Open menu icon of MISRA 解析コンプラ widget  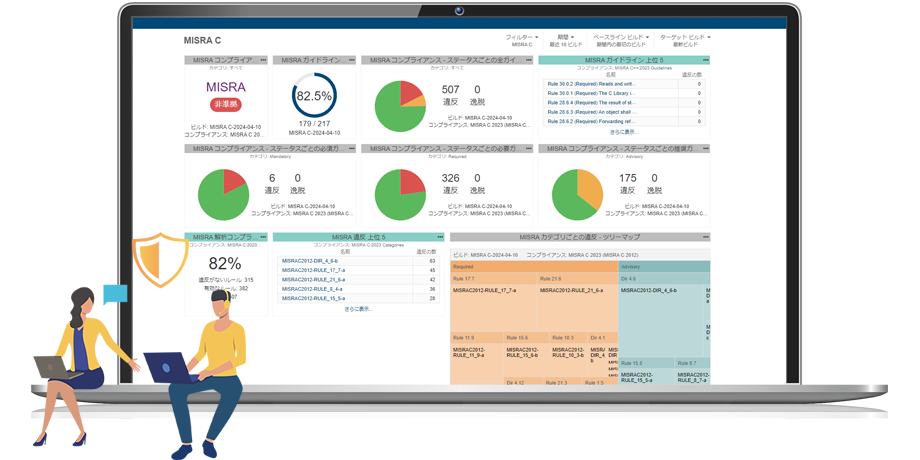pyautogui.click(x=263, y=237)
